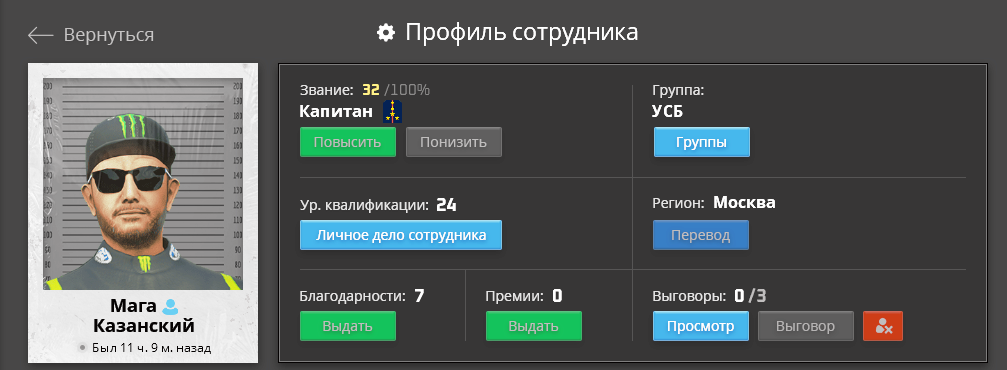Click the online status dot
The width and height of the screenshot is (1007, 370).
[82, 348]
